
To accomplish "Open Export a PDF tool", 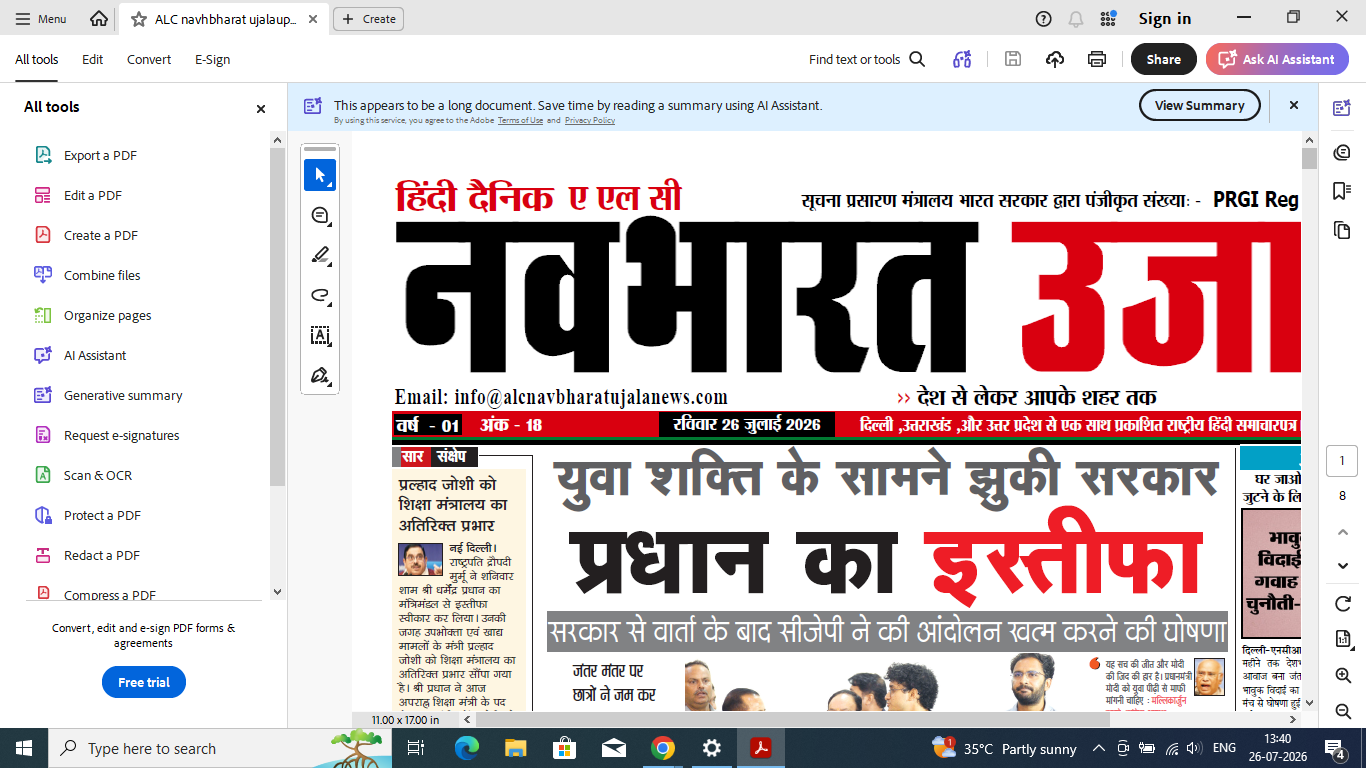I will click(100, 155).
